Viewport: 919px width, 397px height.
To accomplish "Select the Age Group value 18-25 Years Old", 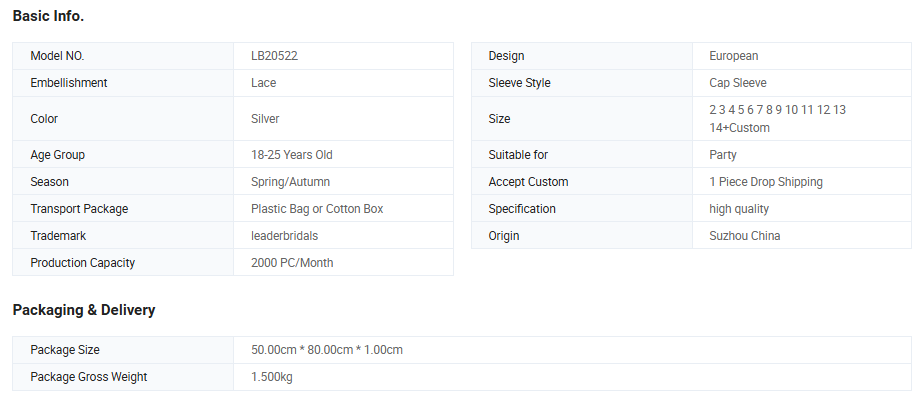I will (x=291, y=155).
